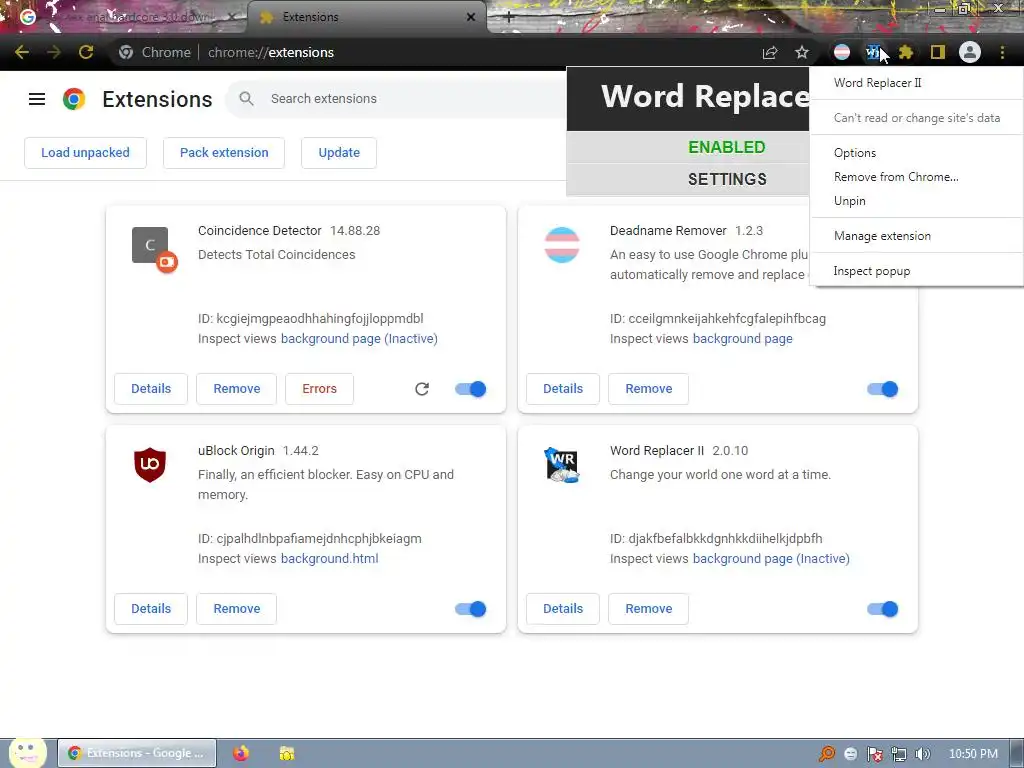Open the Deadname Remover toolbar icon
Screen dimensions: 1024x768
coord(842,52)
